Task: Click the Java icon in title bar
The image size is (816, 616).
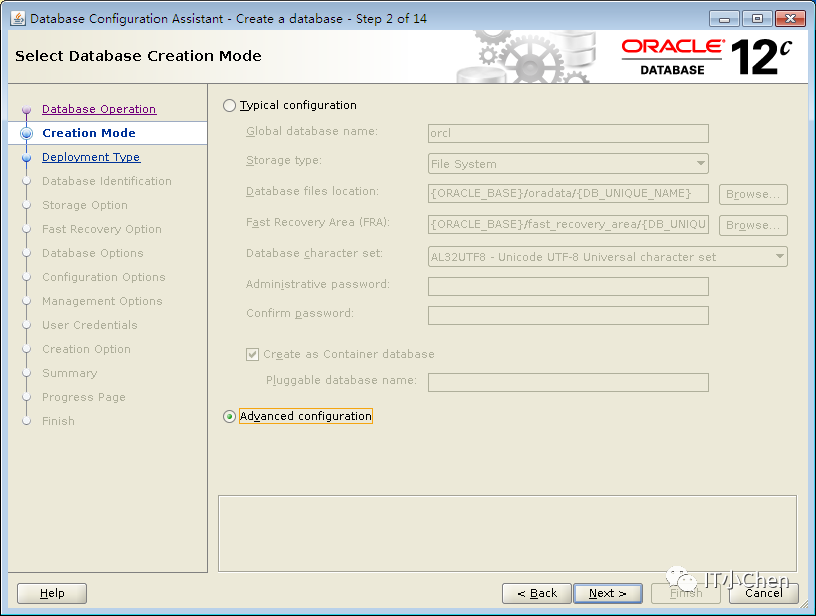Action: click(18, 19)
